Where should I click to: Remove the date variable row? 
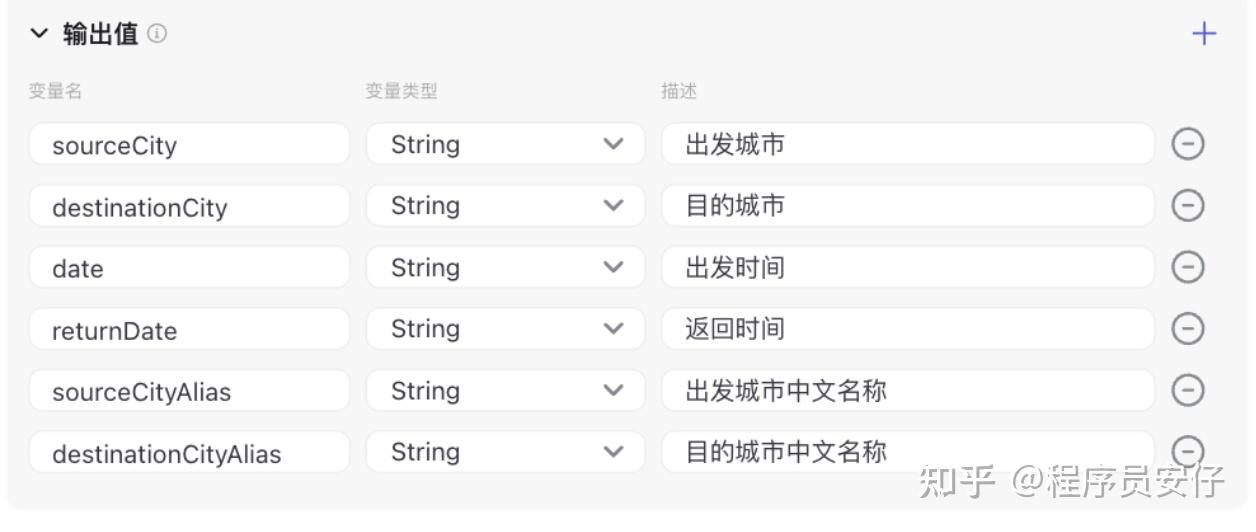point(1187,267)
